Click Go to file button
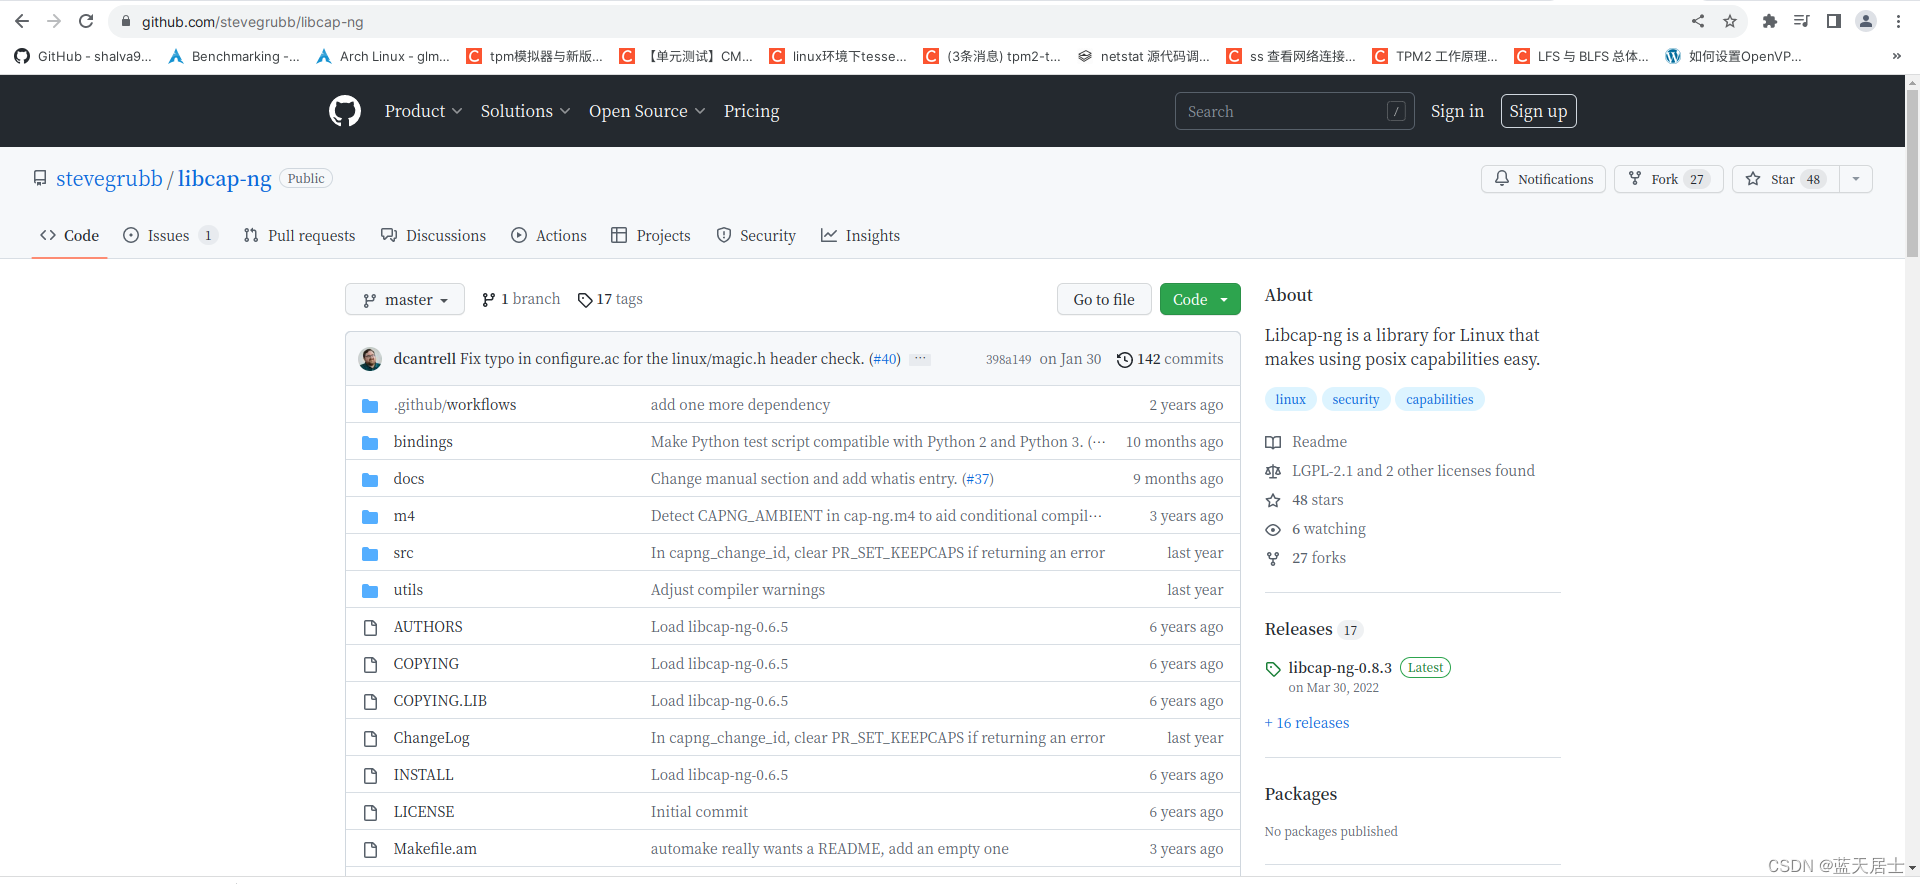1920x884 pixels. (1104, 299)
